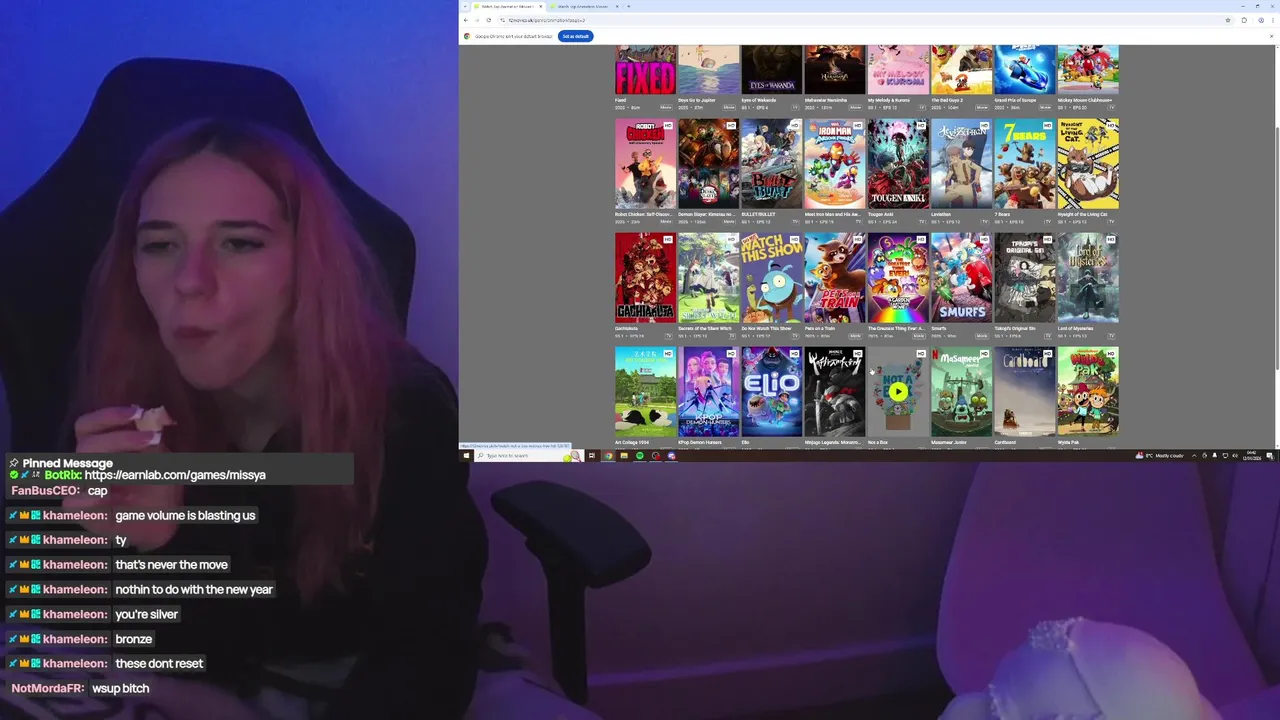Open Chrome from the taskbar

click(607, 456)
